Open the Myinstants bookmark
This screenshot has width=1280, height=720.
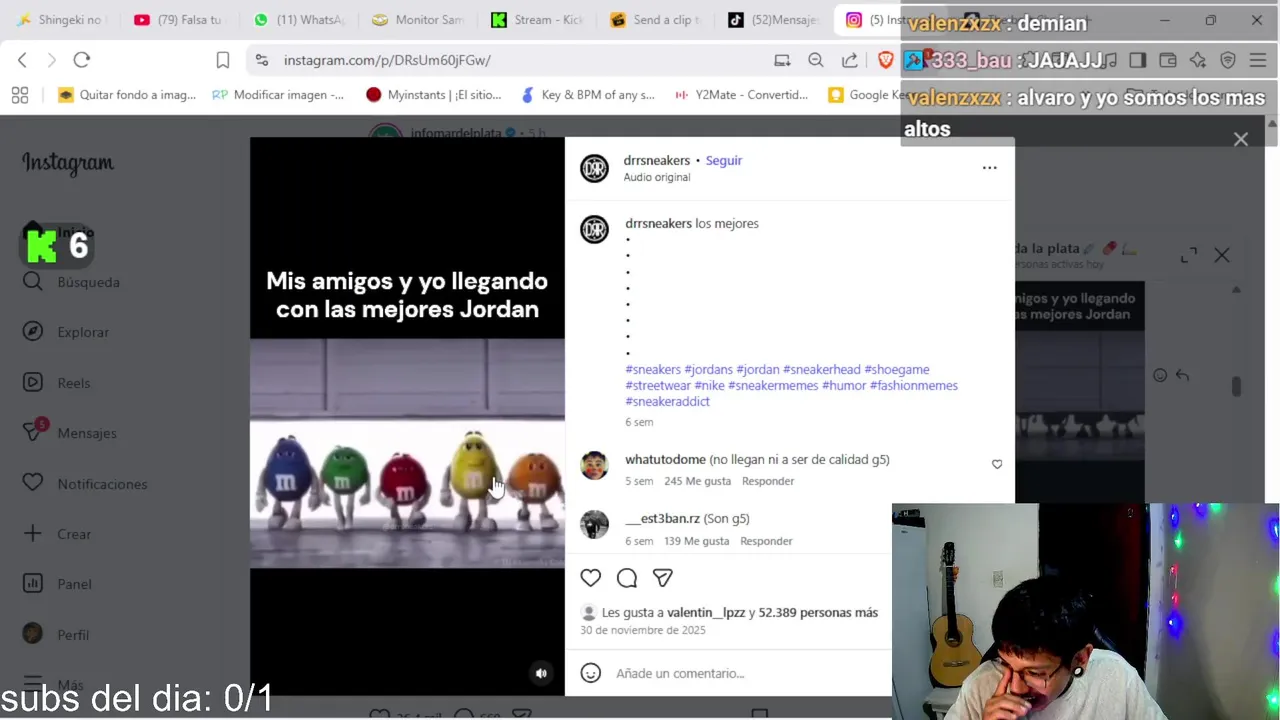pyautogui.click(x=433, y=95)
